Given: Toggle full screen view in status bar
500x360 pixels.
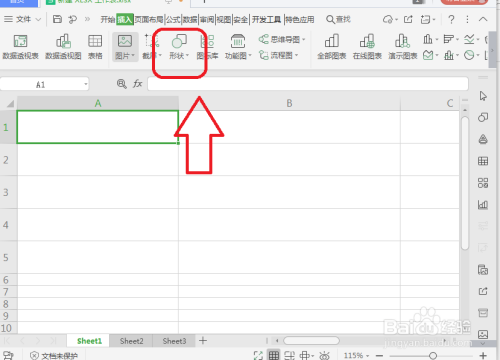Looking at the screenshot, I should [x=258, y=355].
